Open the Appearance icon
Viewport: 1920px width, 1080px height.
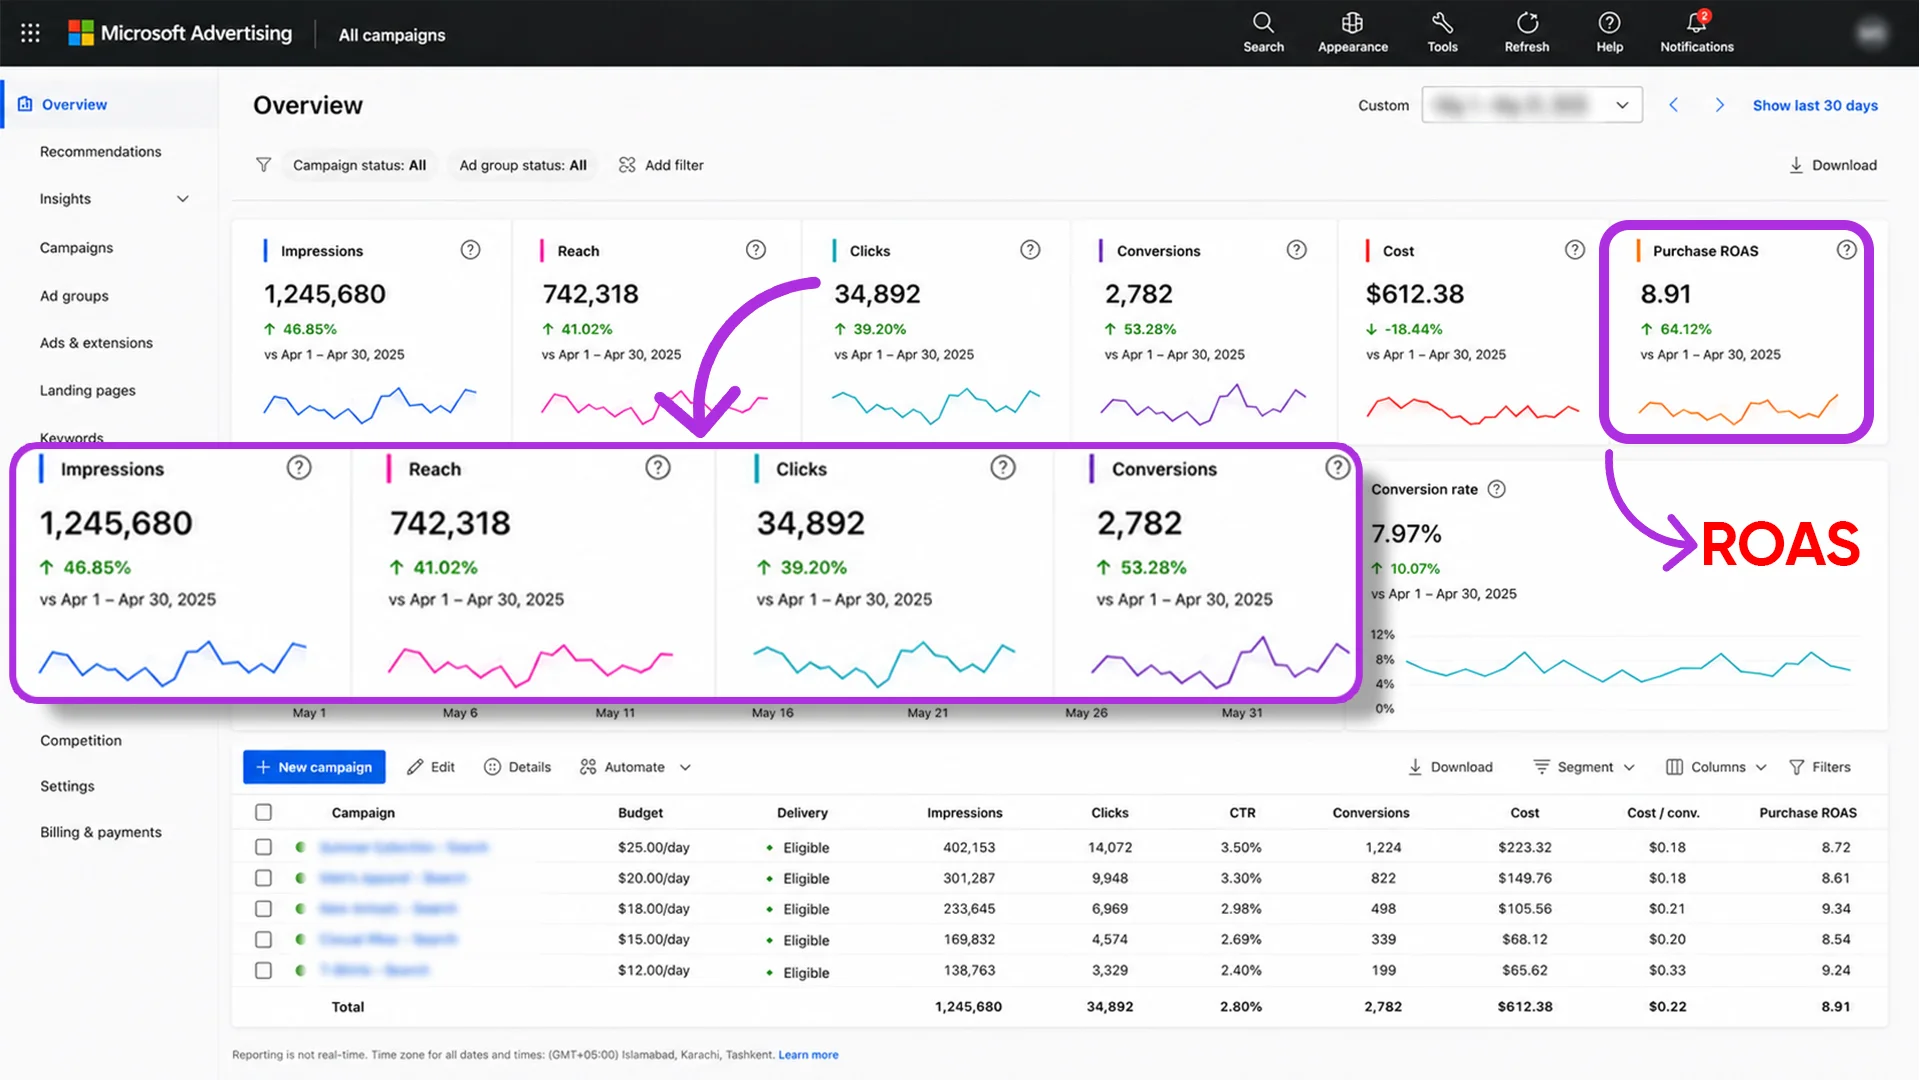(1352, 22)
